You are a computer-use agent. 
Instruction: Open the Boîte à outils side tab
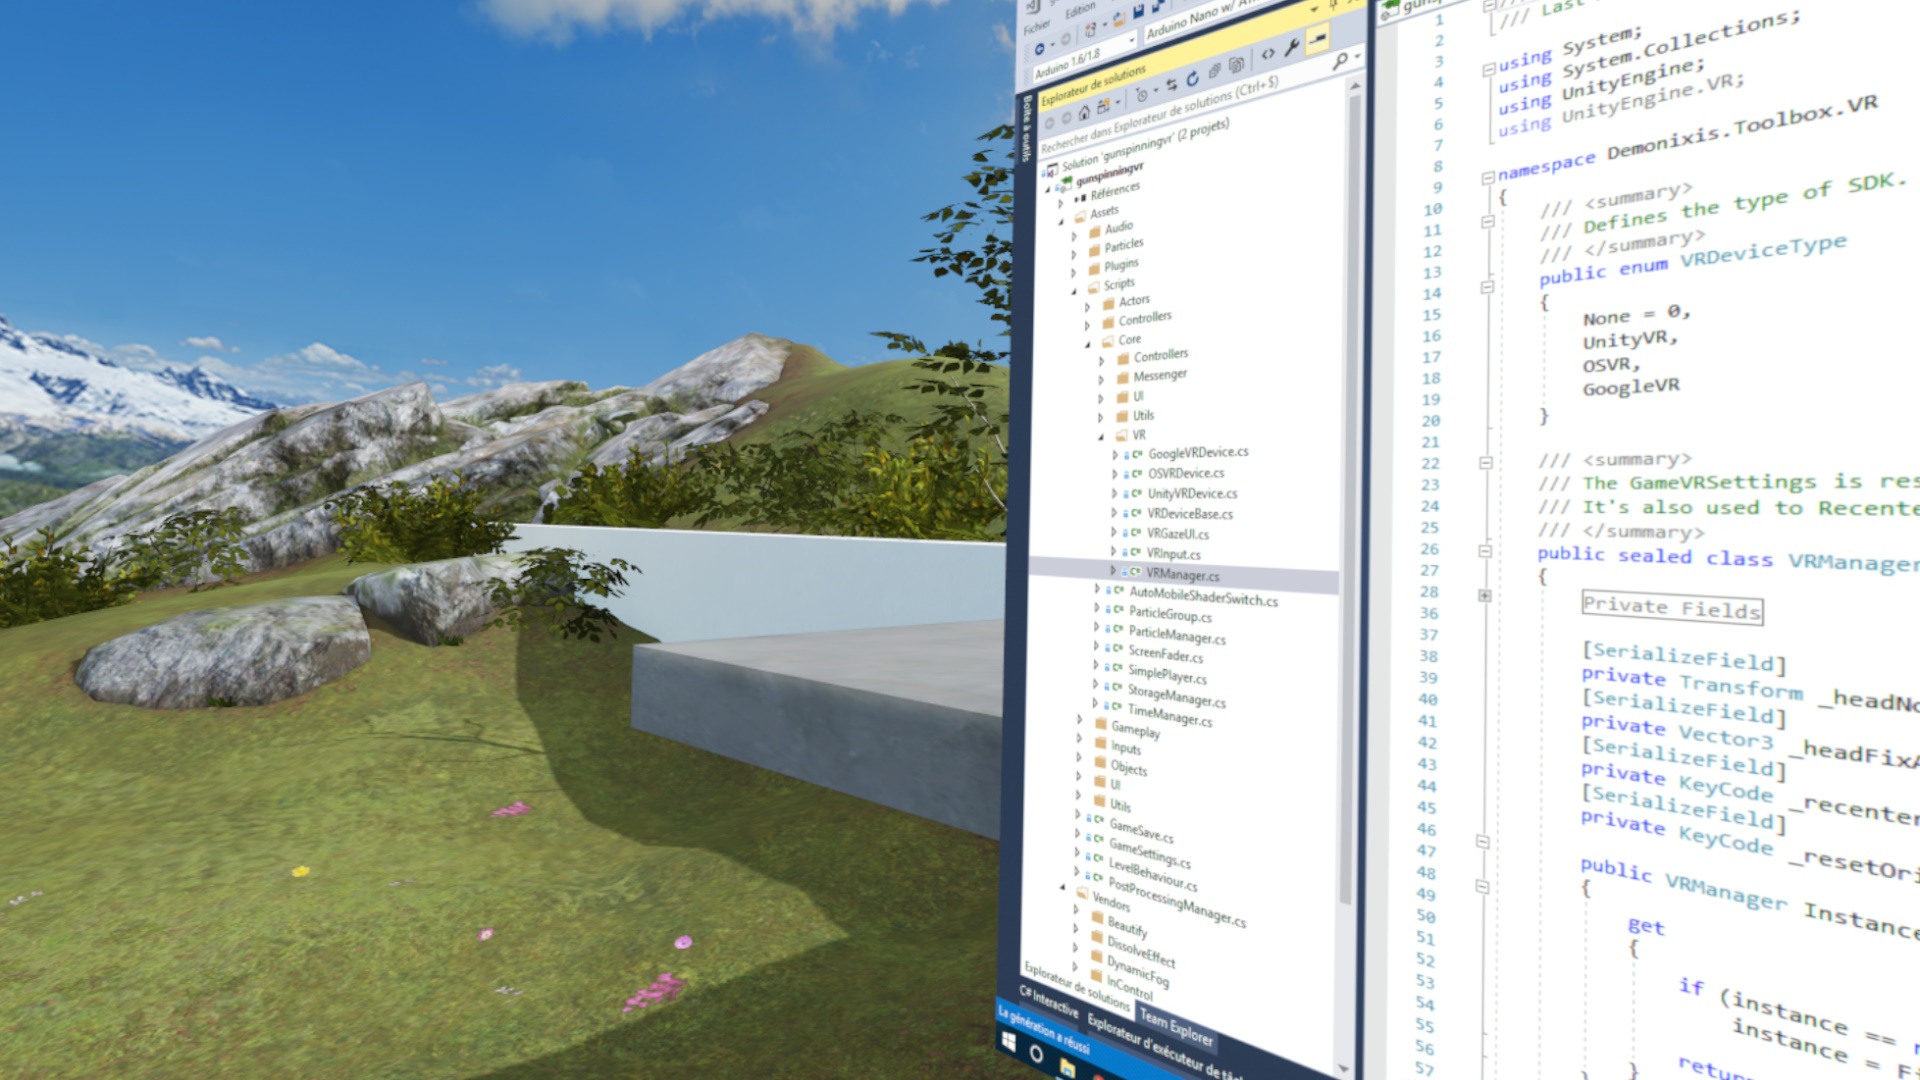pos(1025,128)
